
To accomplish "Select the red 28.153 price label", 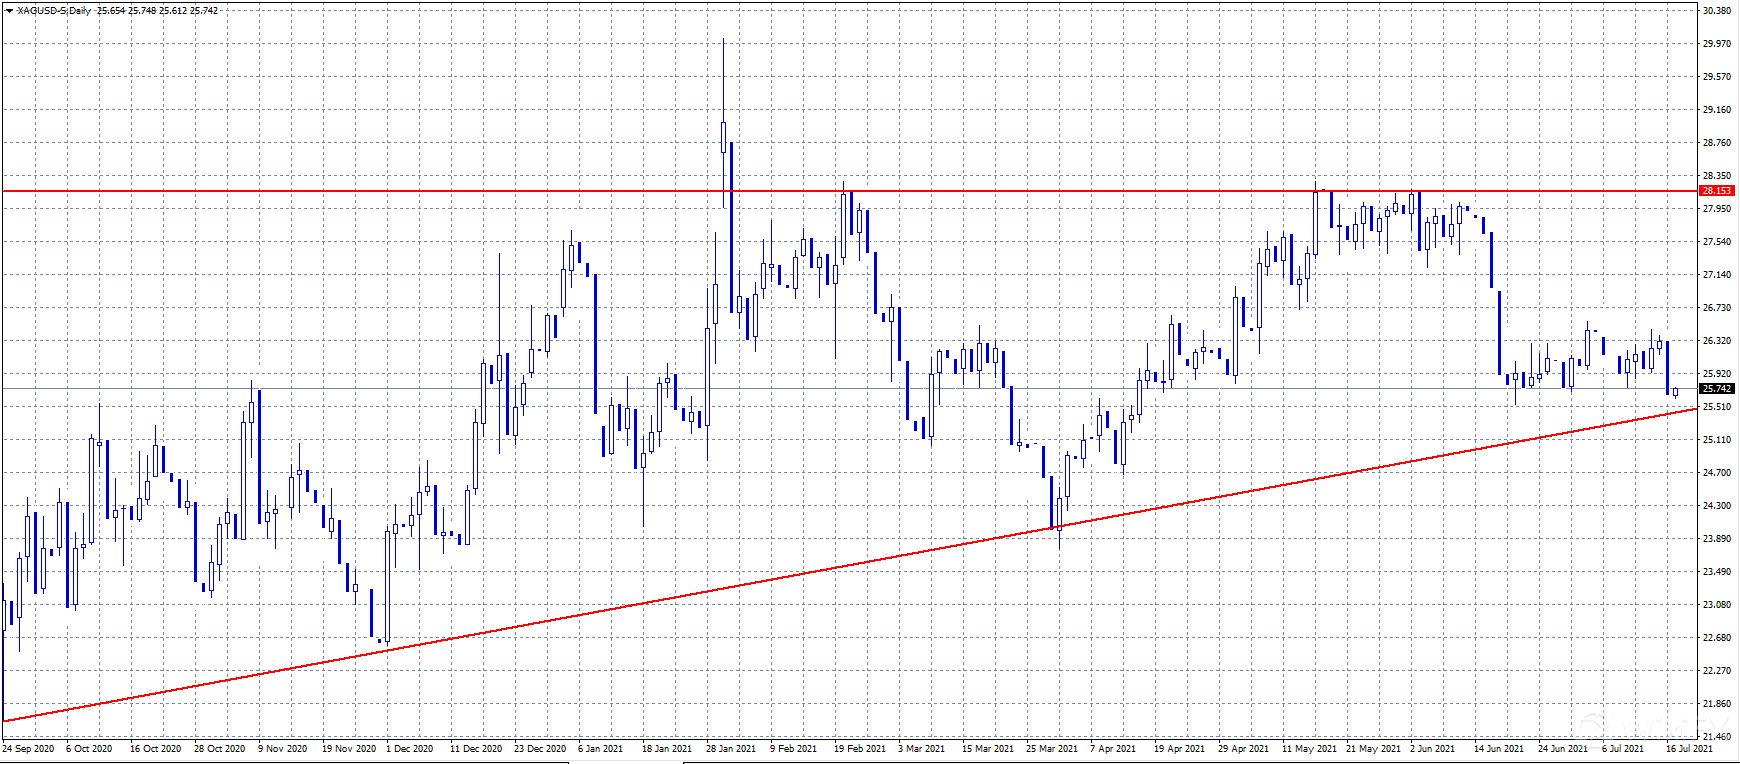I will [x=1716, y=190].
